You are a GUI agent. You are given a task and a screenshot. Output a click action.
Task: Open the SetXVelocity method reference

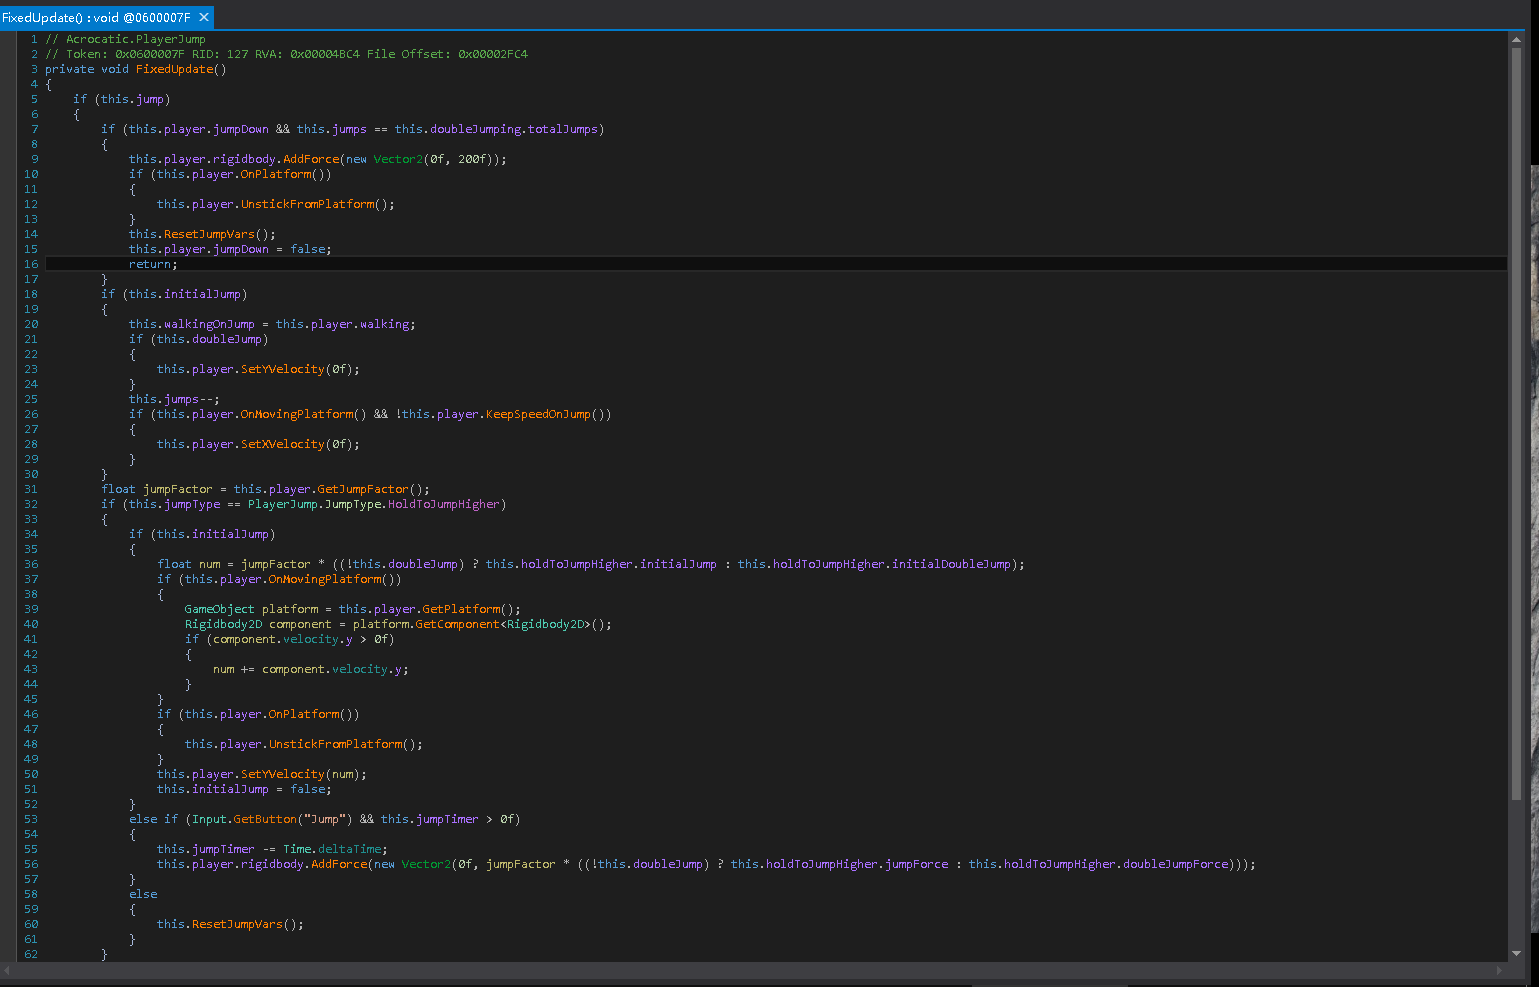coord(283,444)
